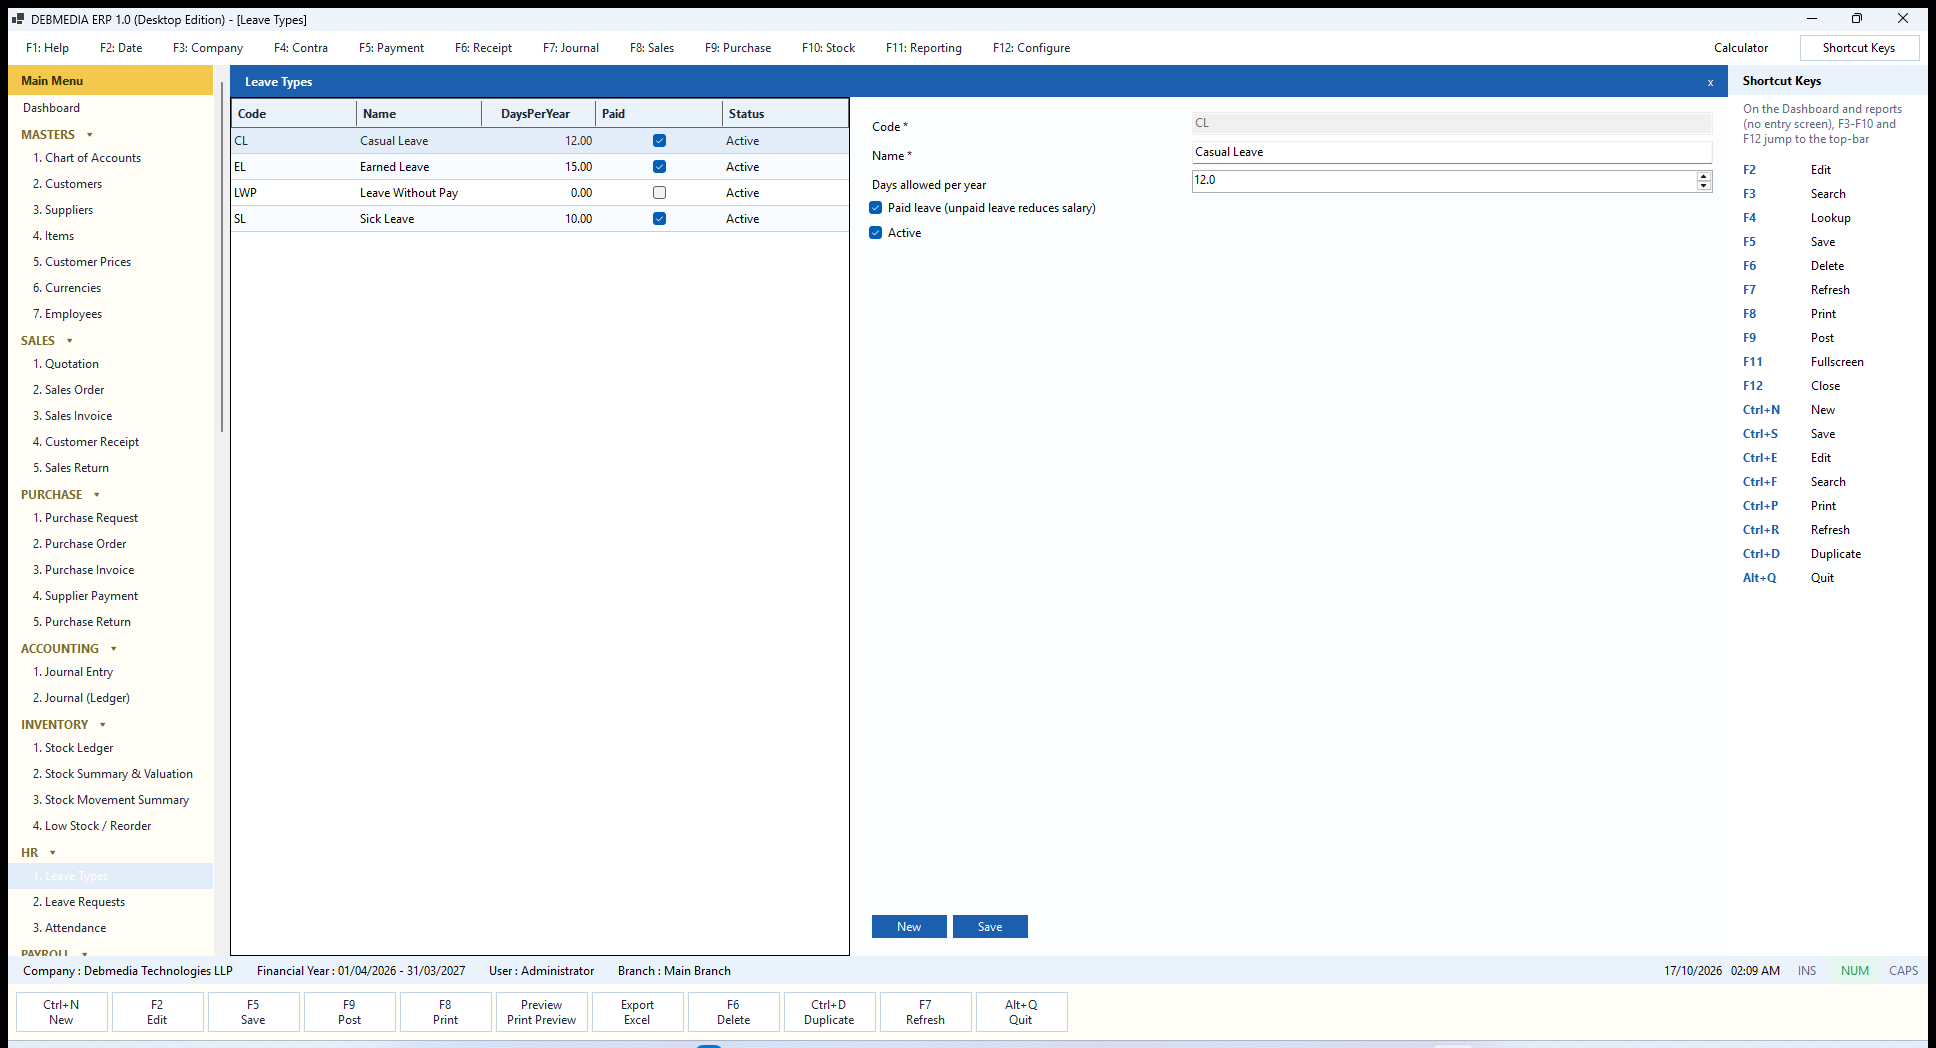Click the DEBMEDIA ERP app icon in title bar
Screen dimensions: 1936x1048
(18, 19)
